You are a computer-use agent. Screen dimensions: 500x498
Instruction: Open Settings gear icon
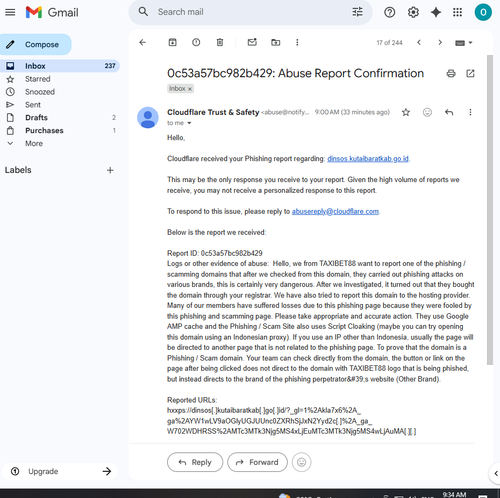(x=413, y=12)
